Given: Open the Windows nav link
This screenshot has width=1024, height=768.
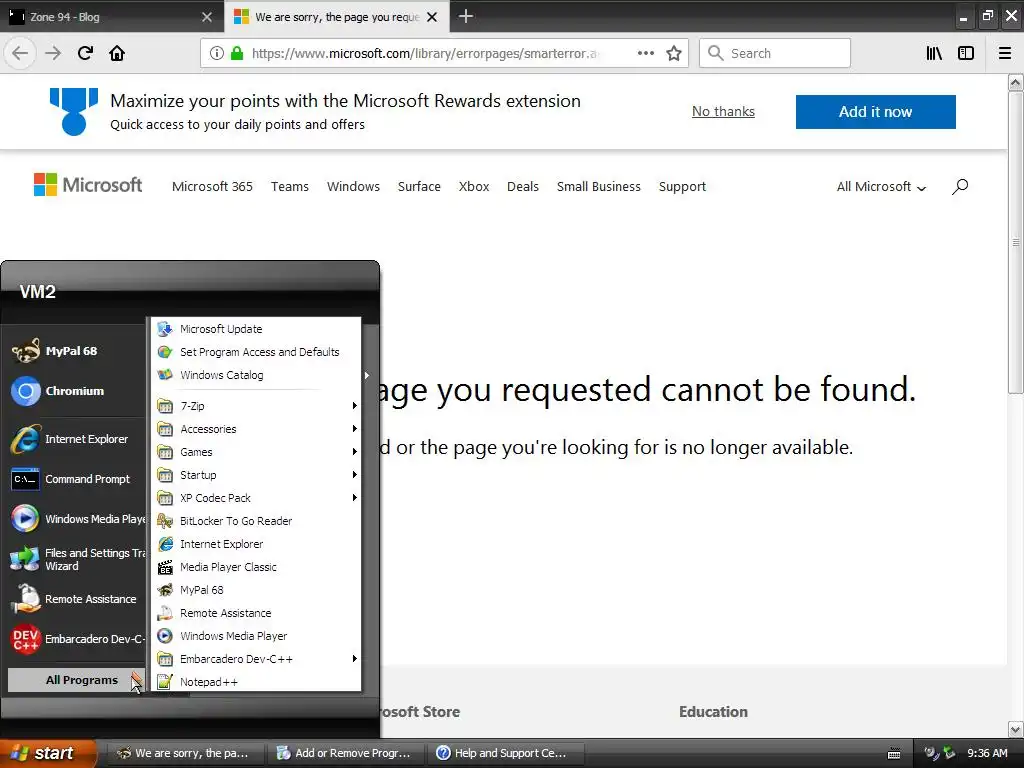Looking at the screenshot, I should [x=353, y=187].
